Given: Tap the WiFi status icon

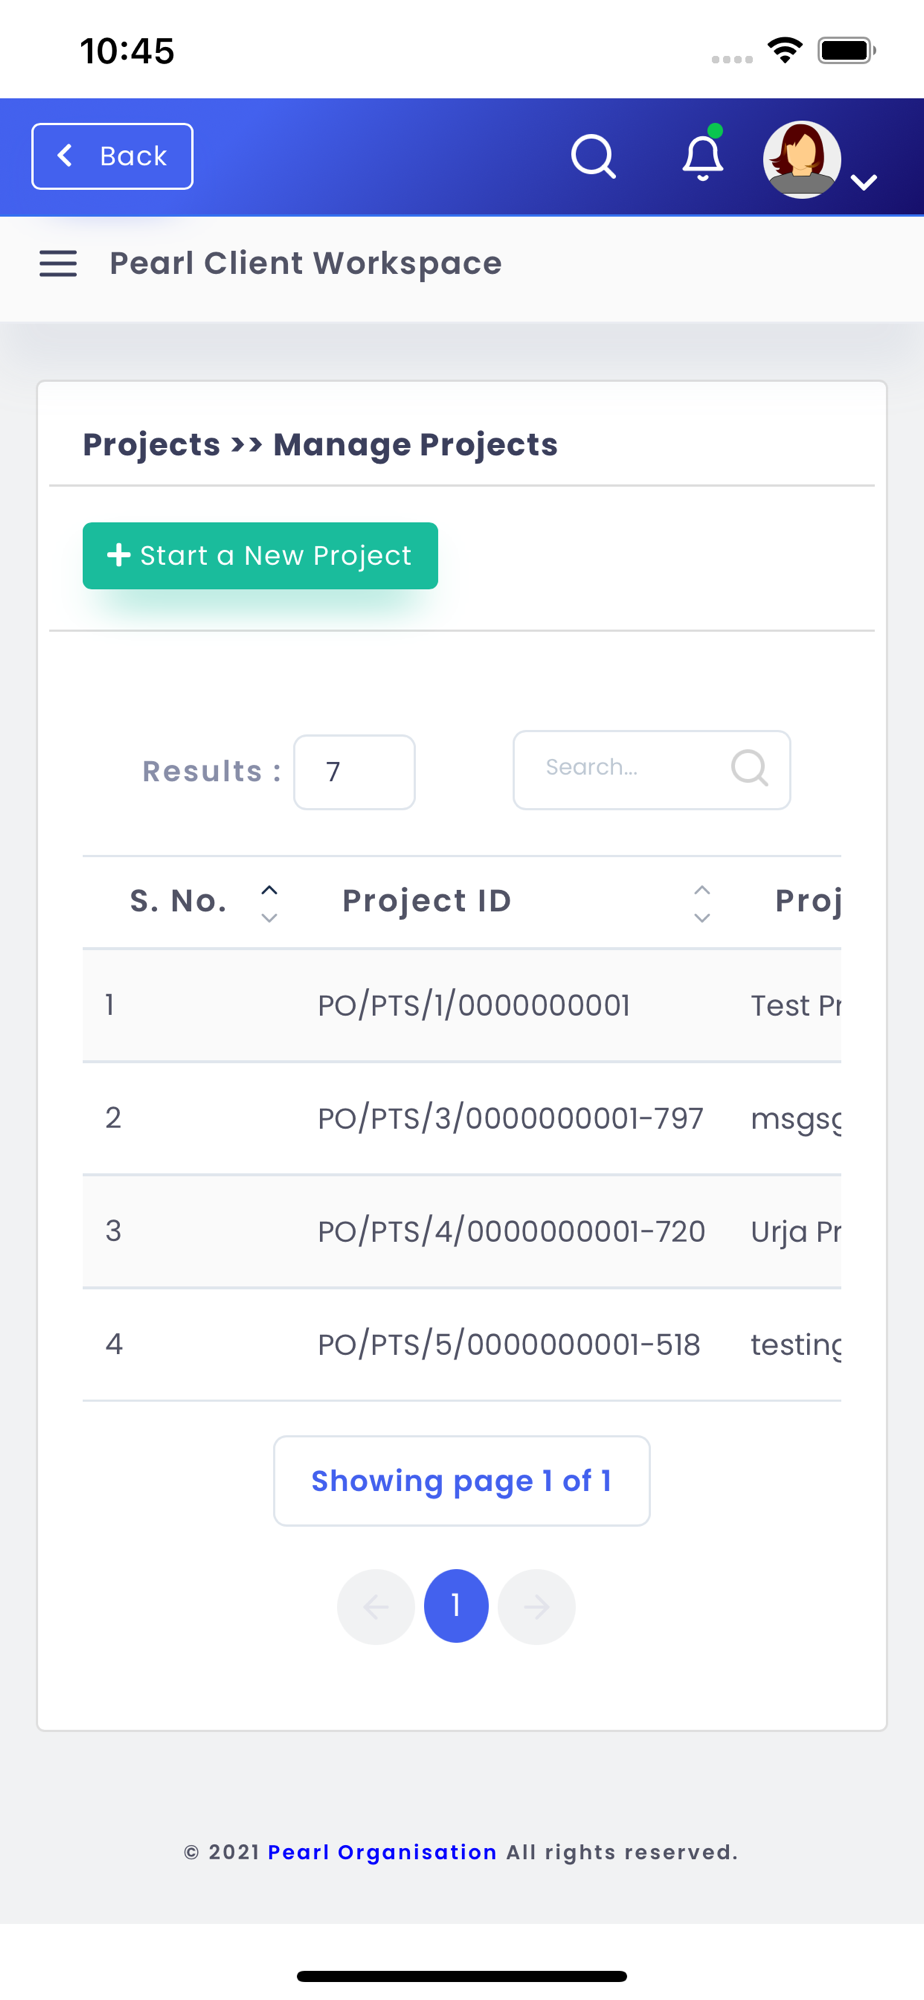Looking at the screenshot, I should pos(785,50).
